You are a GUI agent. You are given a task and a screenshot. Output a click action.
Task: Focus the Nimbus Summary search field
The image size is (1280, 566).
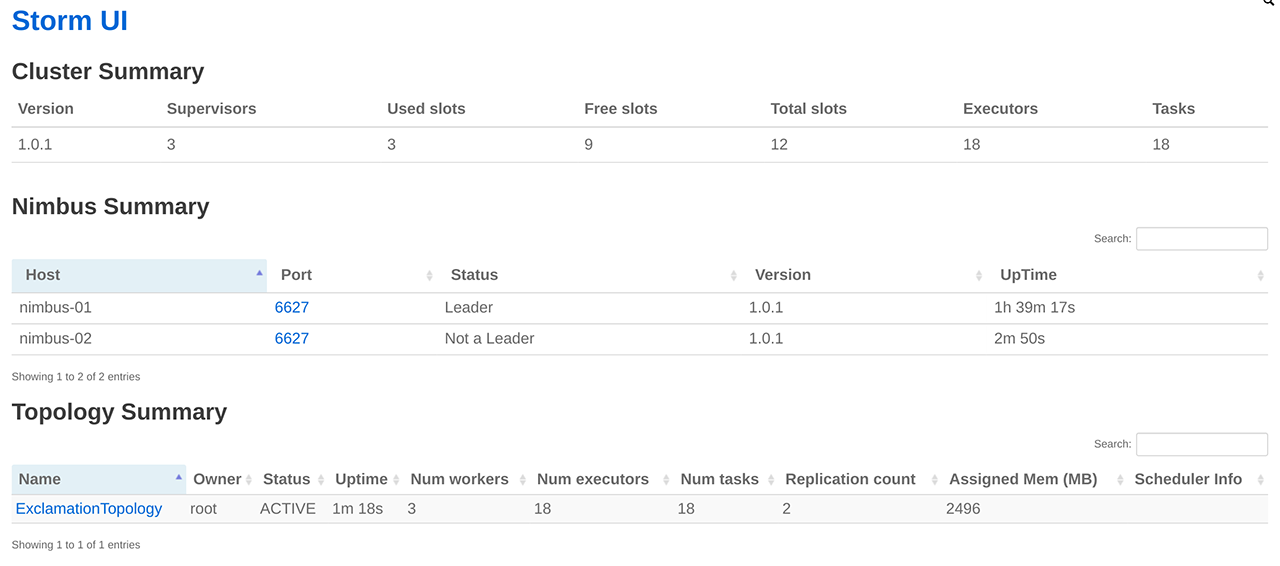1201,239
